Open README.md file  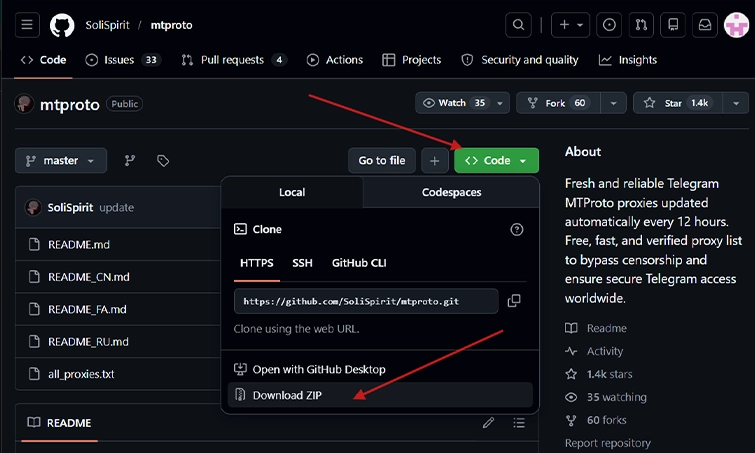click(78, 245)
